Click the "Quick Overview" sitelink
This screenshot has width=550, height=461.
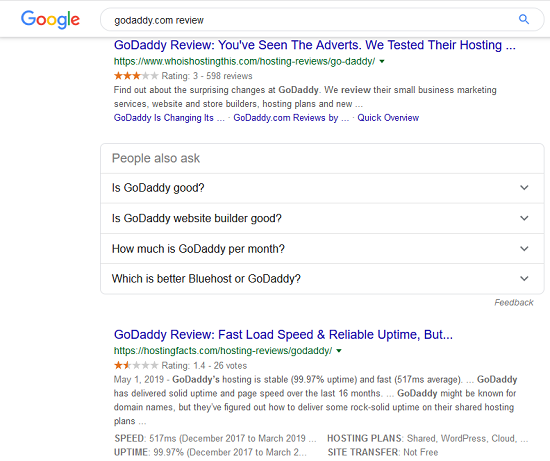(388, 118)
